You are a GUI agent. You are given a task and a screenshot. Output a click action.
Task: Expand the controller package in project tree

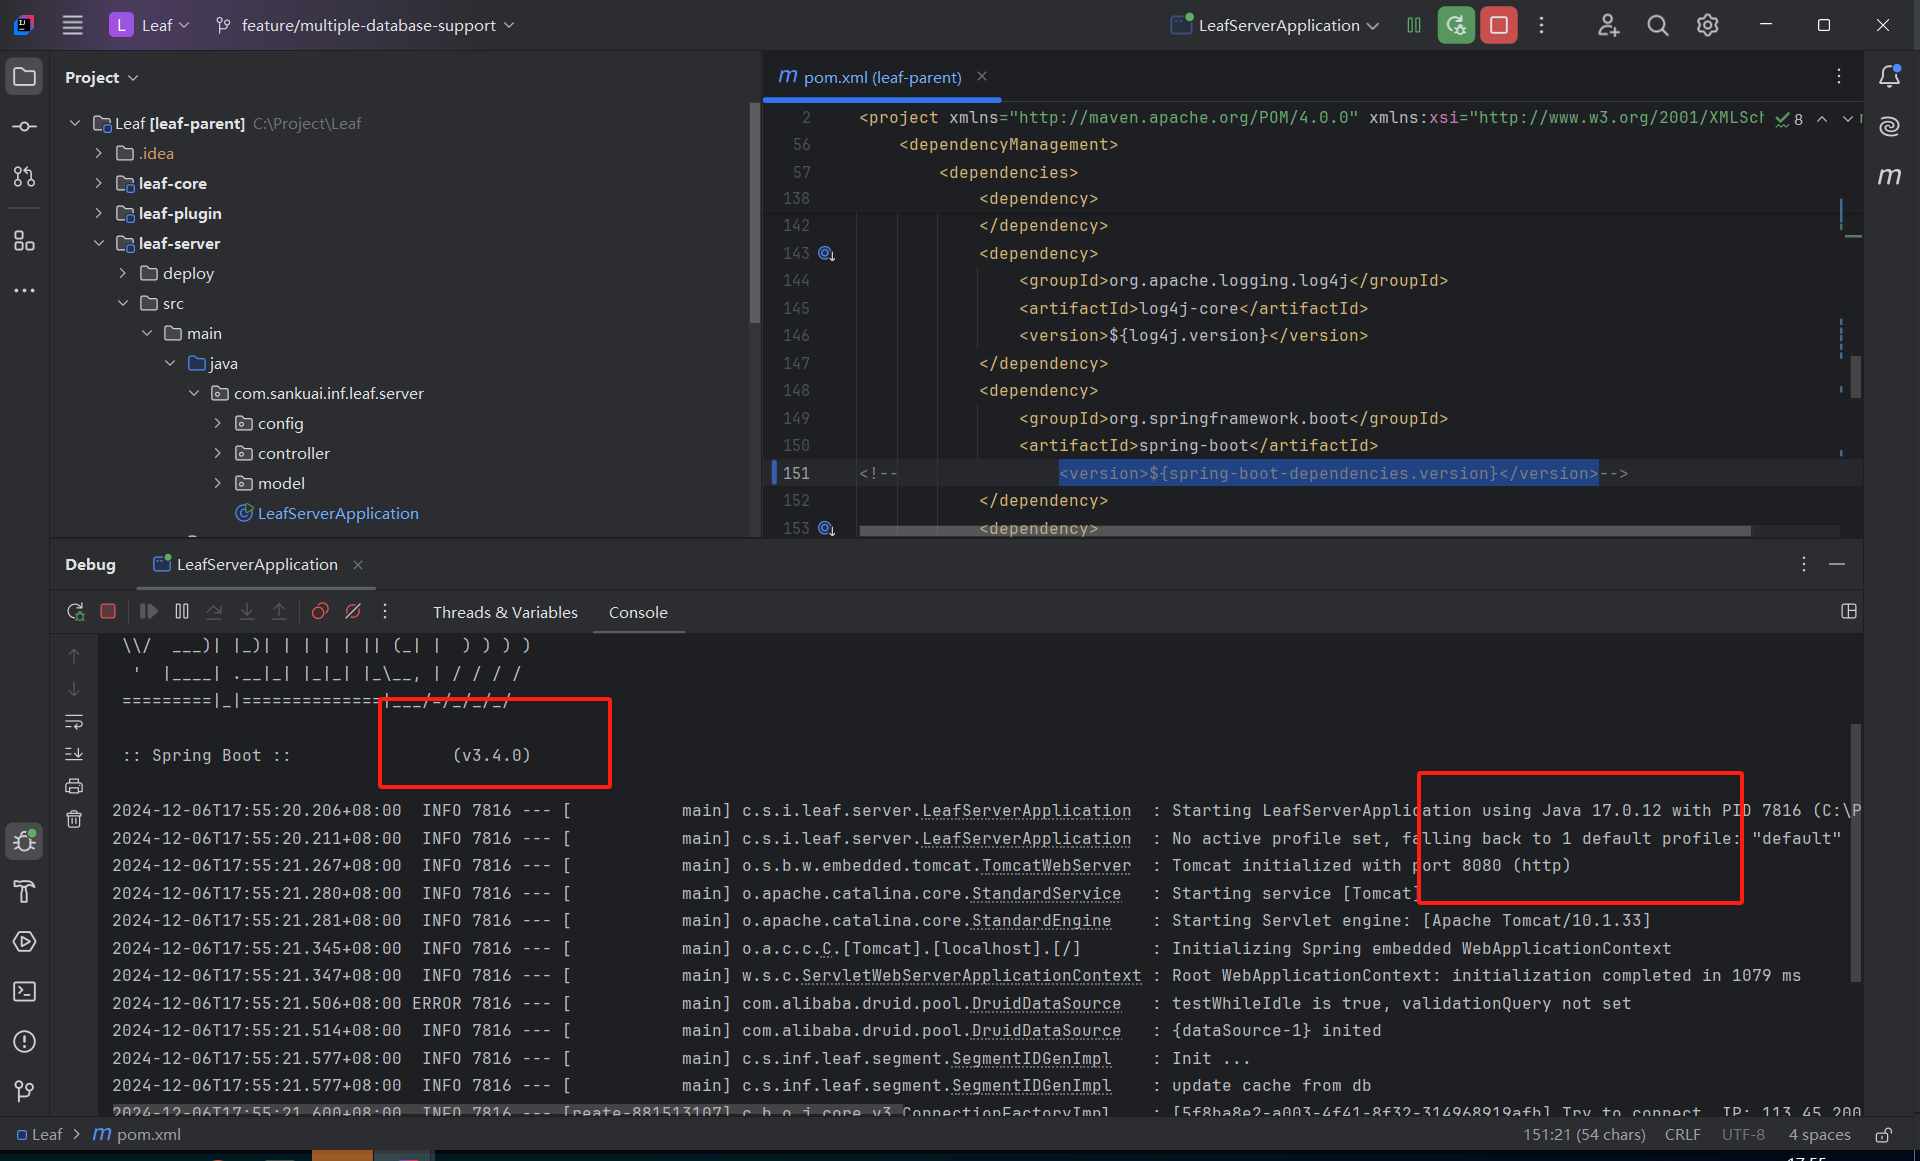tap(218, 453)
